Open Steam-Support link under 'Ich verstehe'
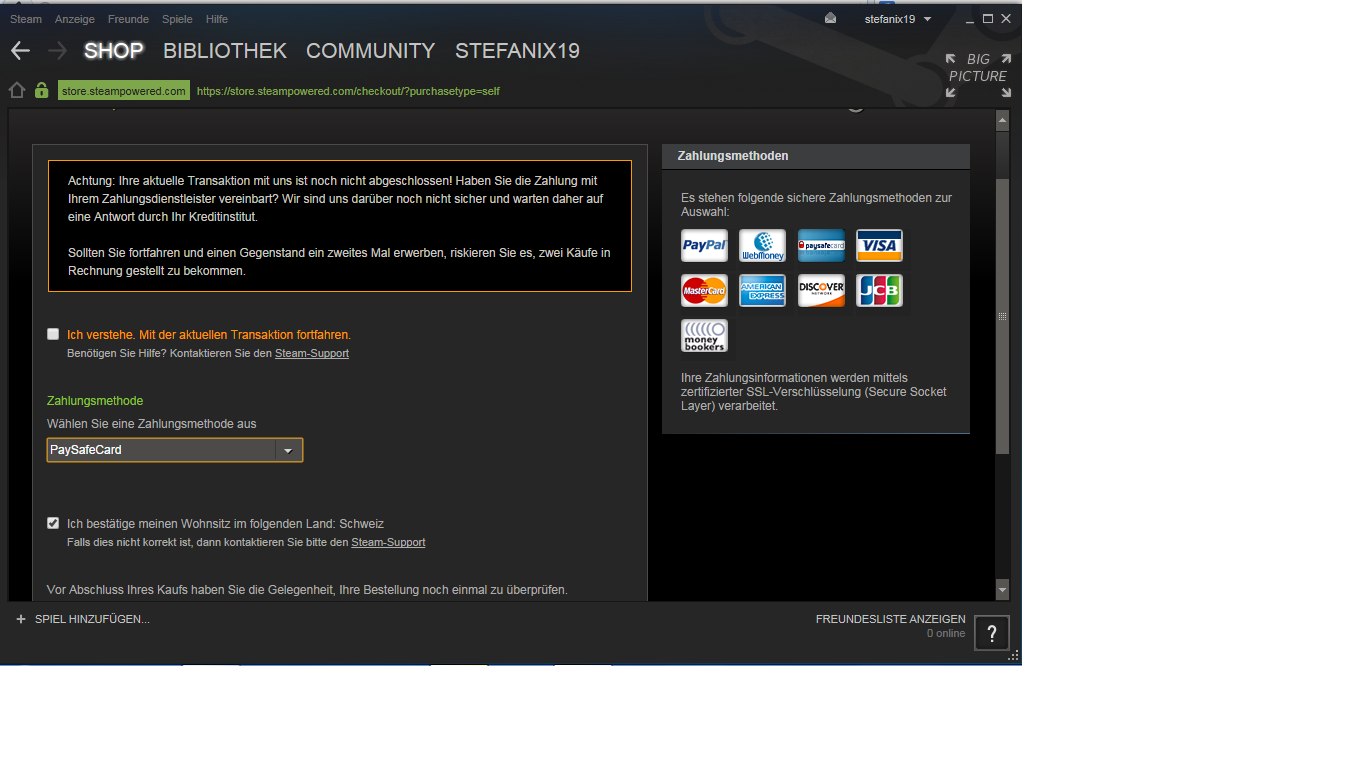Screen dimensions: 1366x768 tap(312, 353)
